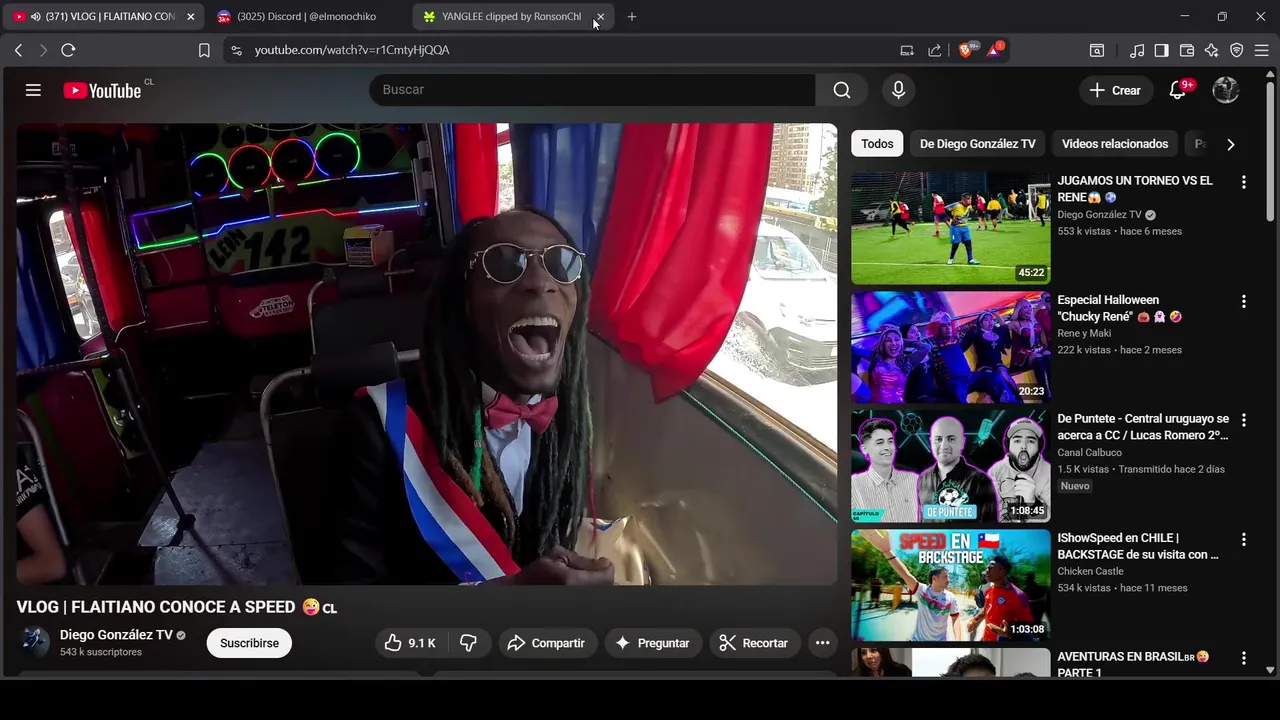Open 'Especial Halloween Chucky René' title
The height and width of the screenshot is (720, 1280).
[x=1120, y=308]
